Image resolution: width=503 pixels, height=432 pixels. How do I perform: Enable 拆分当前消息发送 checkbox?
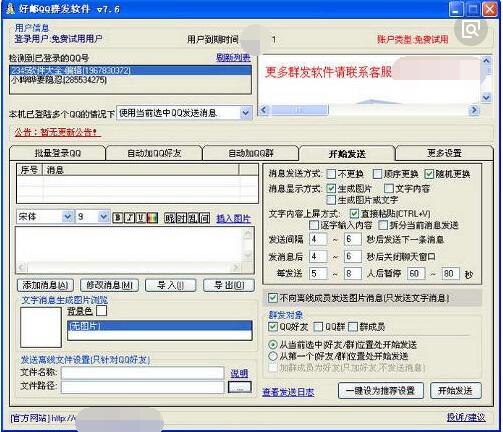point(383,225)
